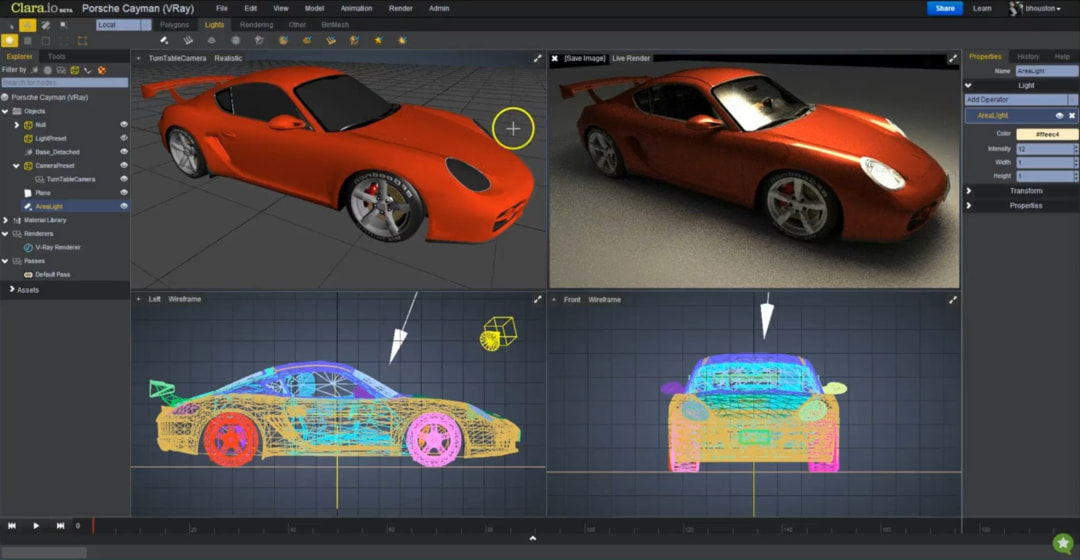1080x560 pixels.
Task: Open the Local coordinate space dropdown
Action: point(124,25)
